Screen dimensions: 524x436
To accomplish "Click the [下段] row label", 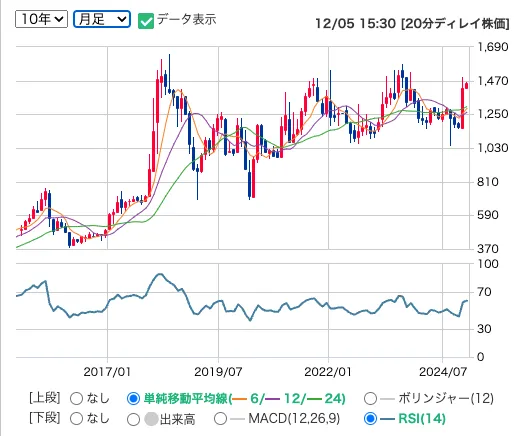I will 45,418.
